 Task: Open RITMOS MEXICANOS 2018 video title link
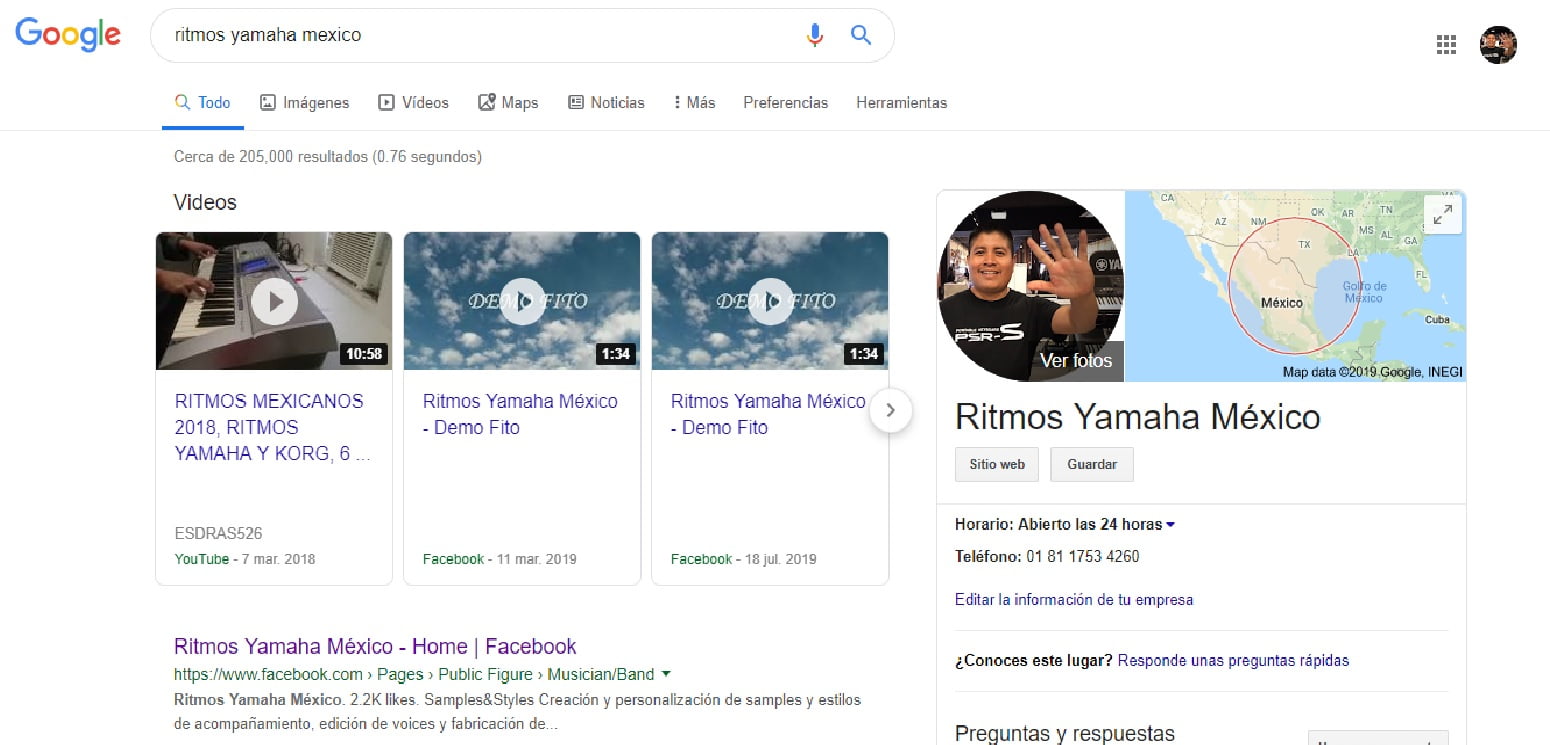click(x=274, y=427)
